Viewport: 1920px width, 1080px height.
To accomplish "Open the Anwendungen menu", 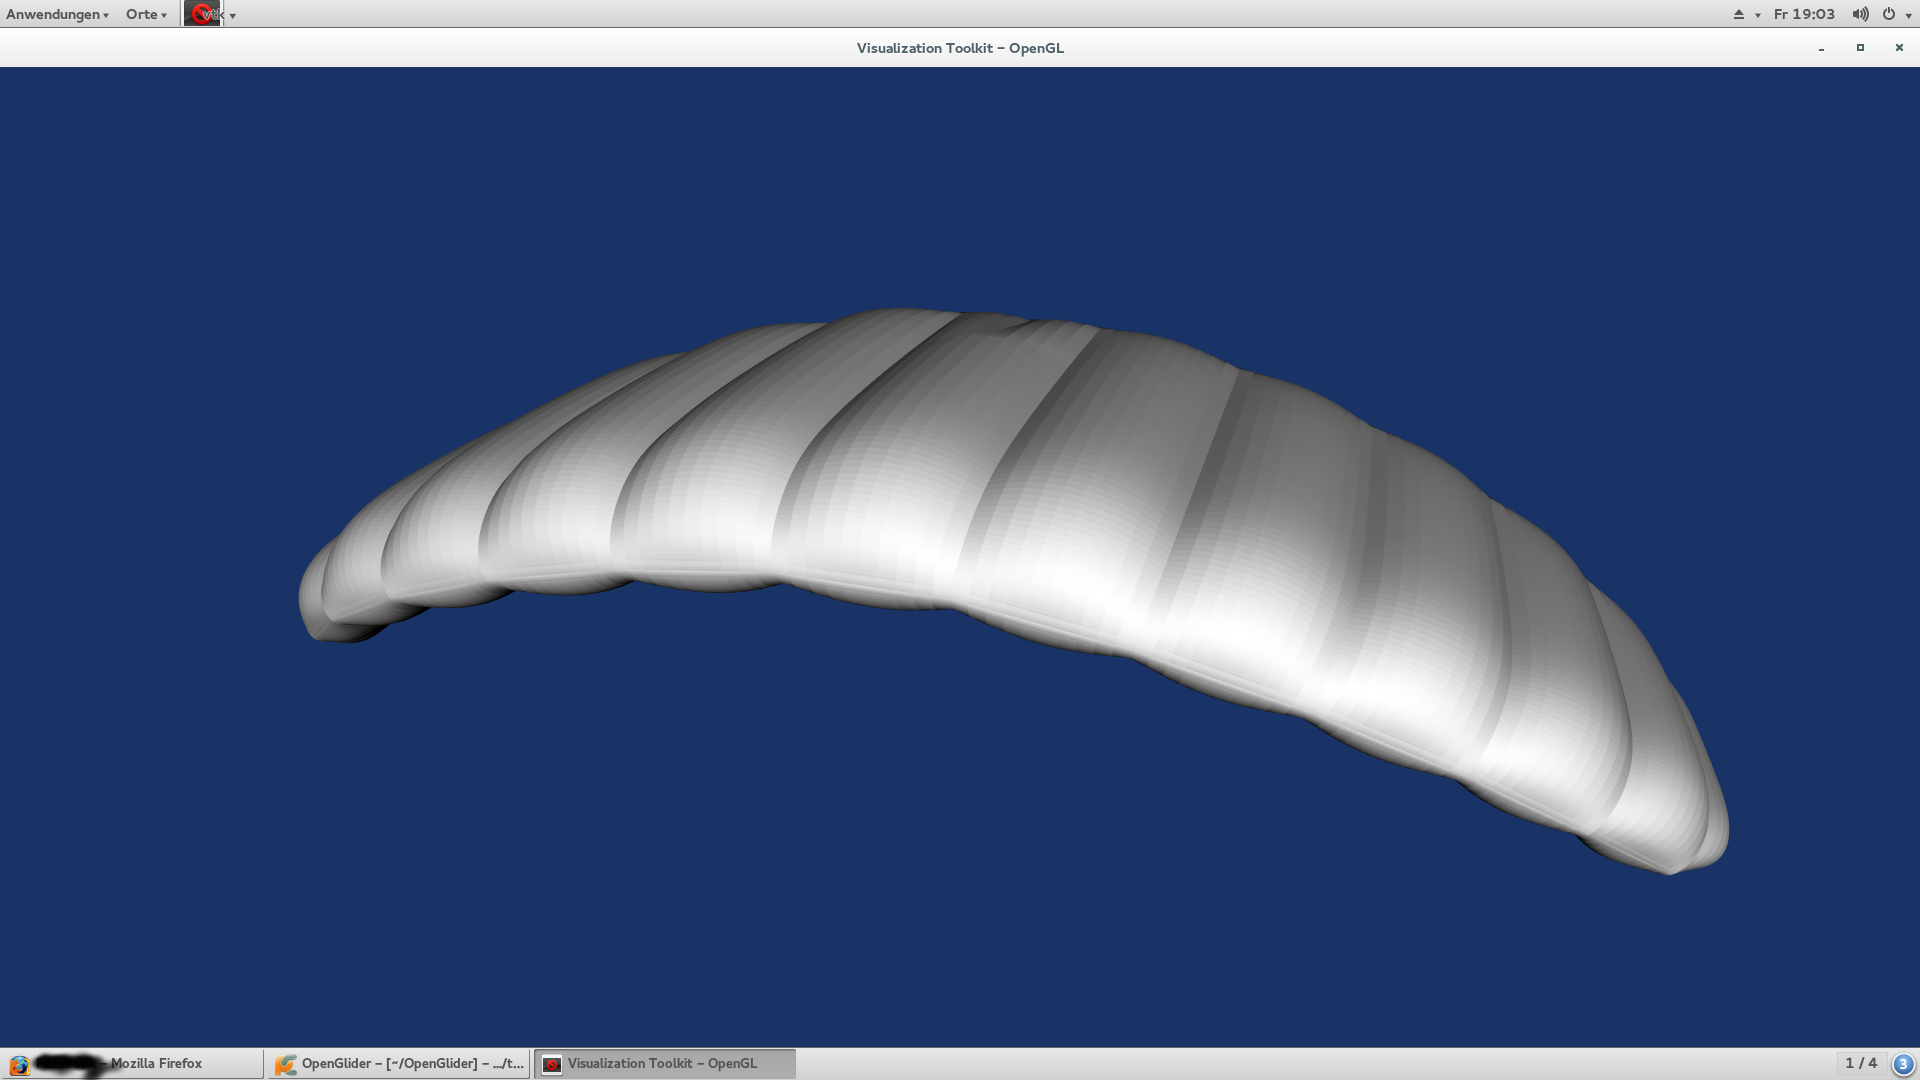I will pos(57,14).
